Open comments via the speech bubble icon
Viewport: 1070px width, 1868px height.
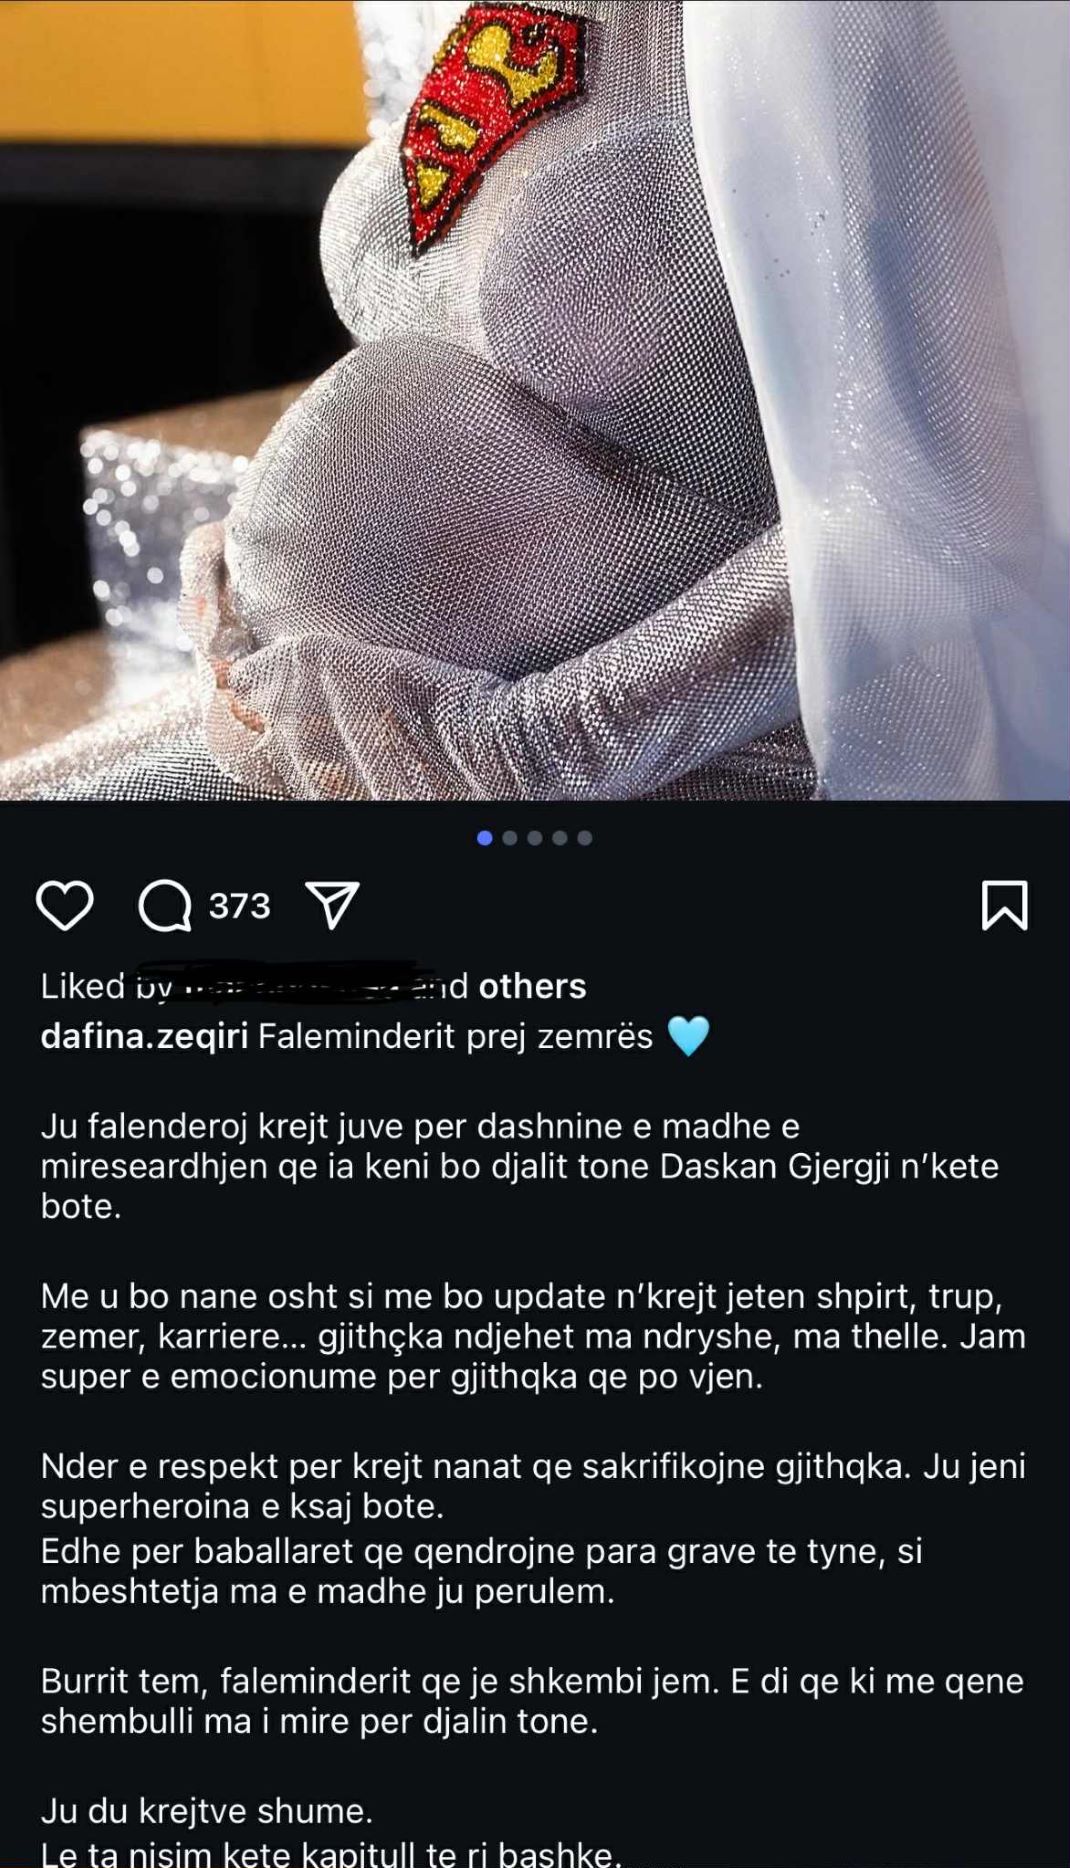click(x=165, y=906)
